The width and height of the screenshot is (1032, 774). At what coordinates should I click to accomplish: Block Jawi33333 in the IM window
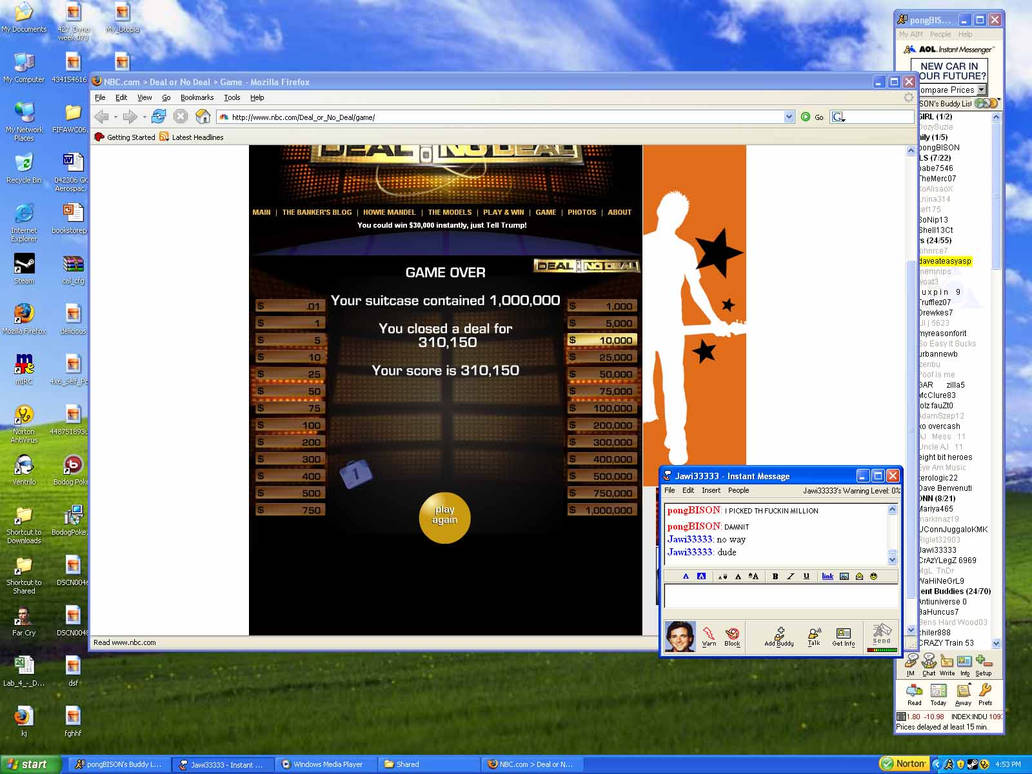click(x=732, y=636)
